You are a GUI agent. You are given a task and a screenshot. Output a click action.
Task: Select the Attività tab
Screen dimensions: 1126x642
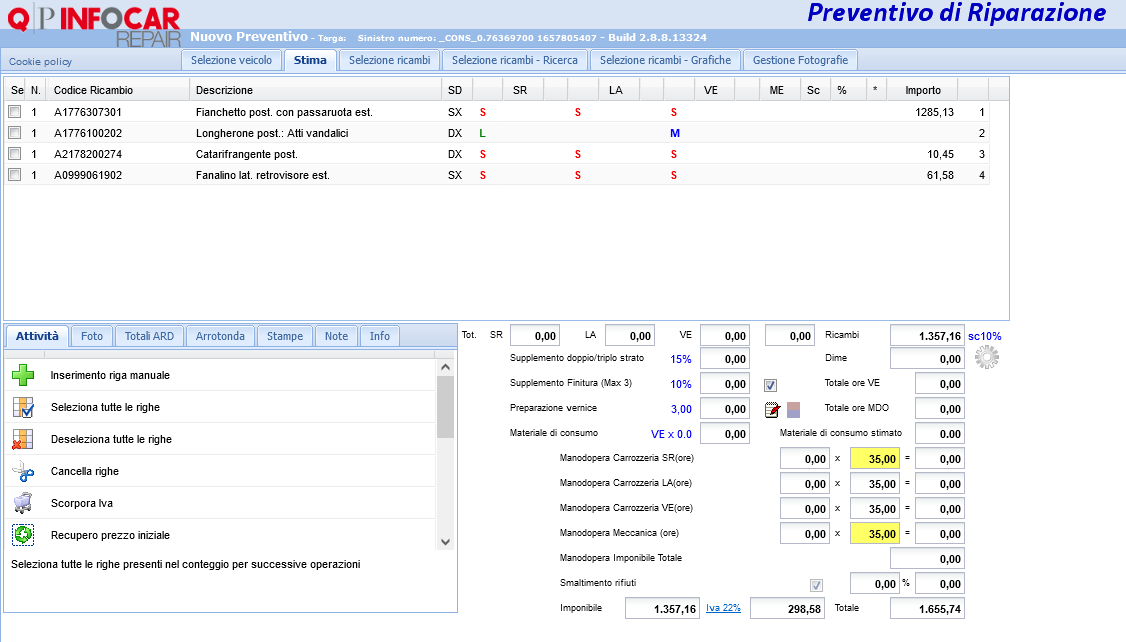coord(37,336)
